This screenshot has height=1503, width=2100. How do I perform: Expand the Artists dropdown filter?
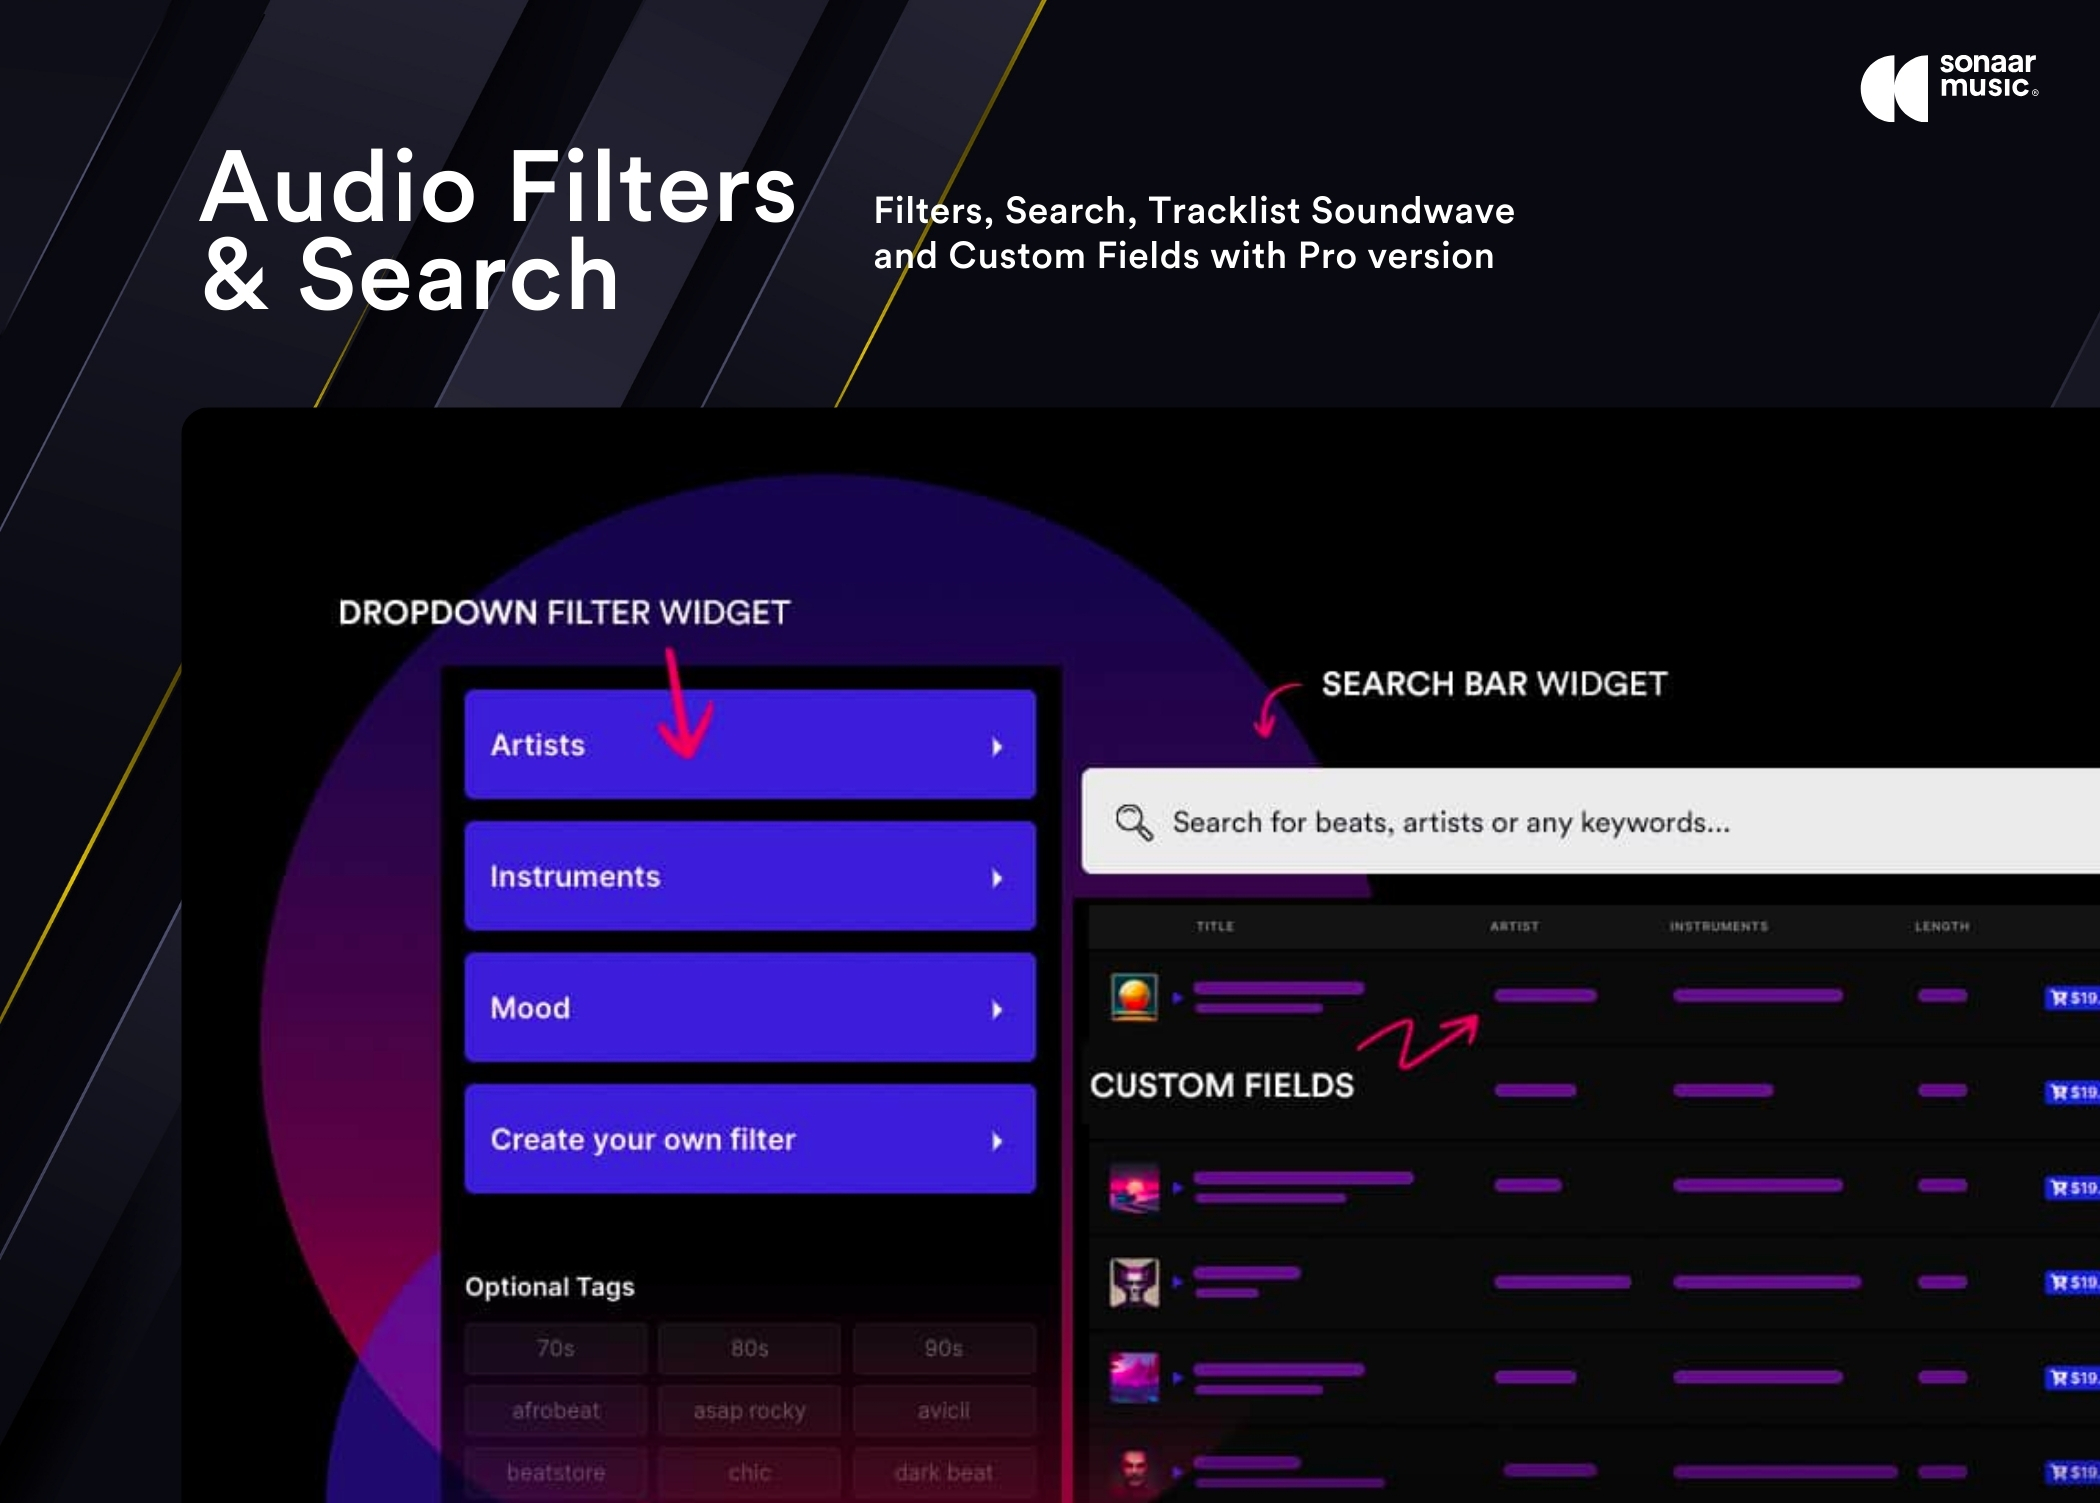pyautogui.click(x=747, y=747)
